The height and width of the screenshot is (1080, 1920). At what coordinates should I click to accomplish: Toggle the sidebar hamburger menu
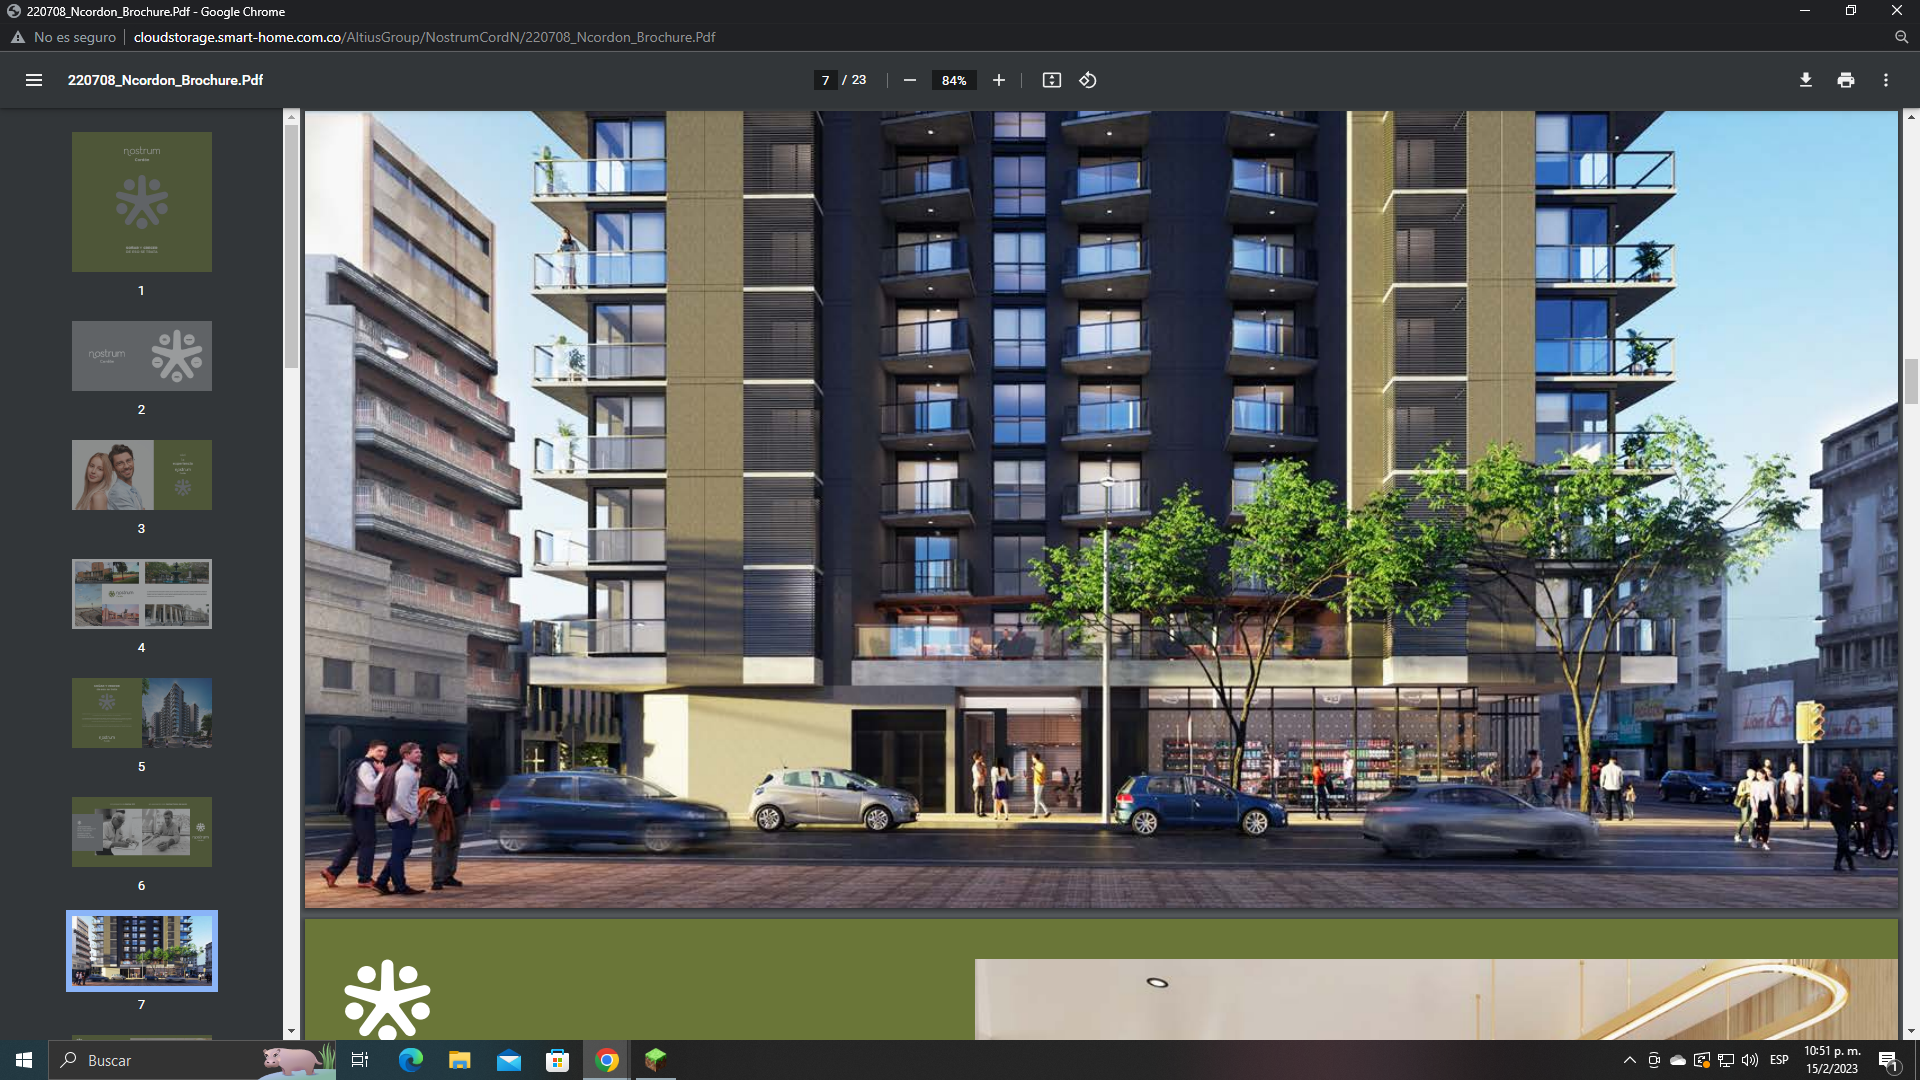coord(34,80)
